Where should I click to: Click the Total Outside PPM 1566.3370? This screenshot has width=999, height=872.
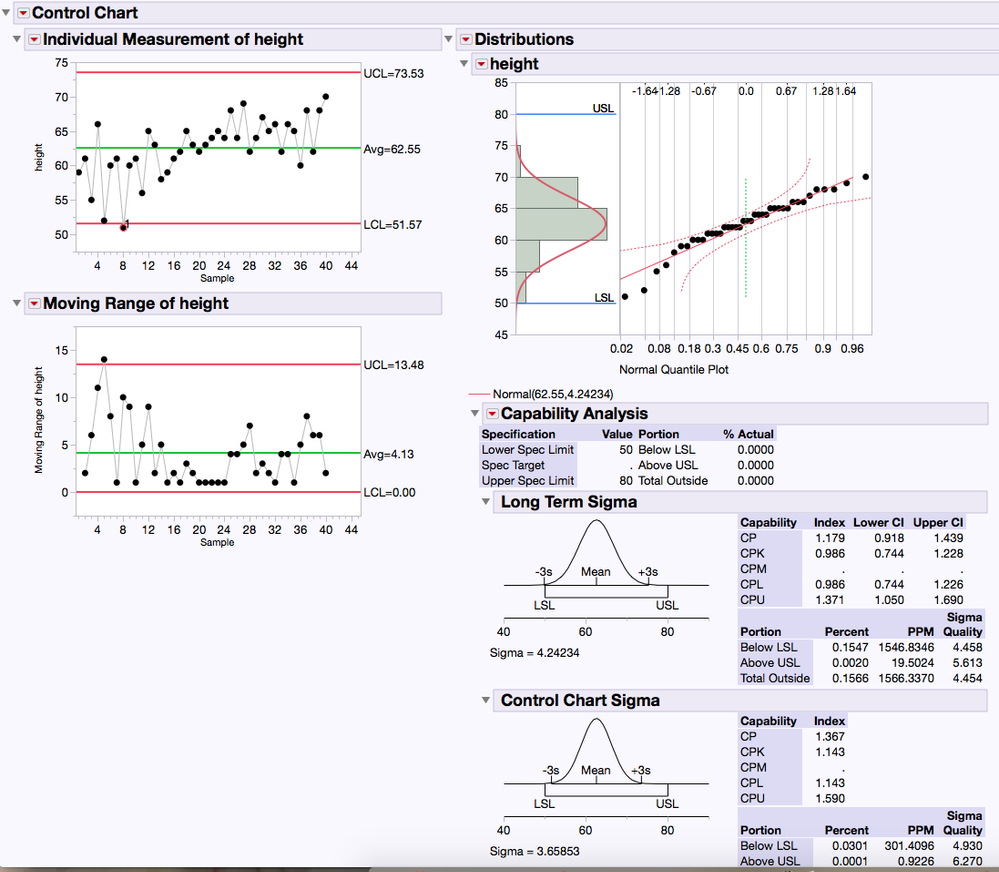coord(906,679)
